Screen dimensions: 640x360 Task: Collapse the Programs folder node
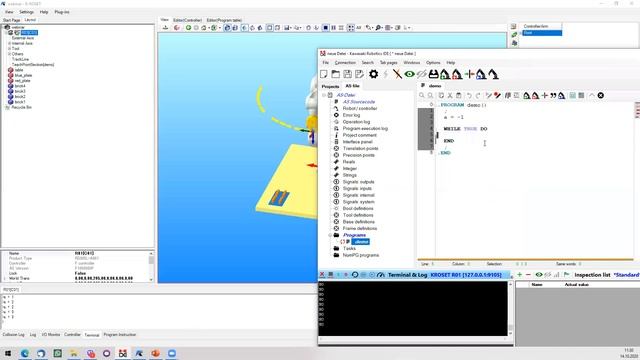coord(330,235)
